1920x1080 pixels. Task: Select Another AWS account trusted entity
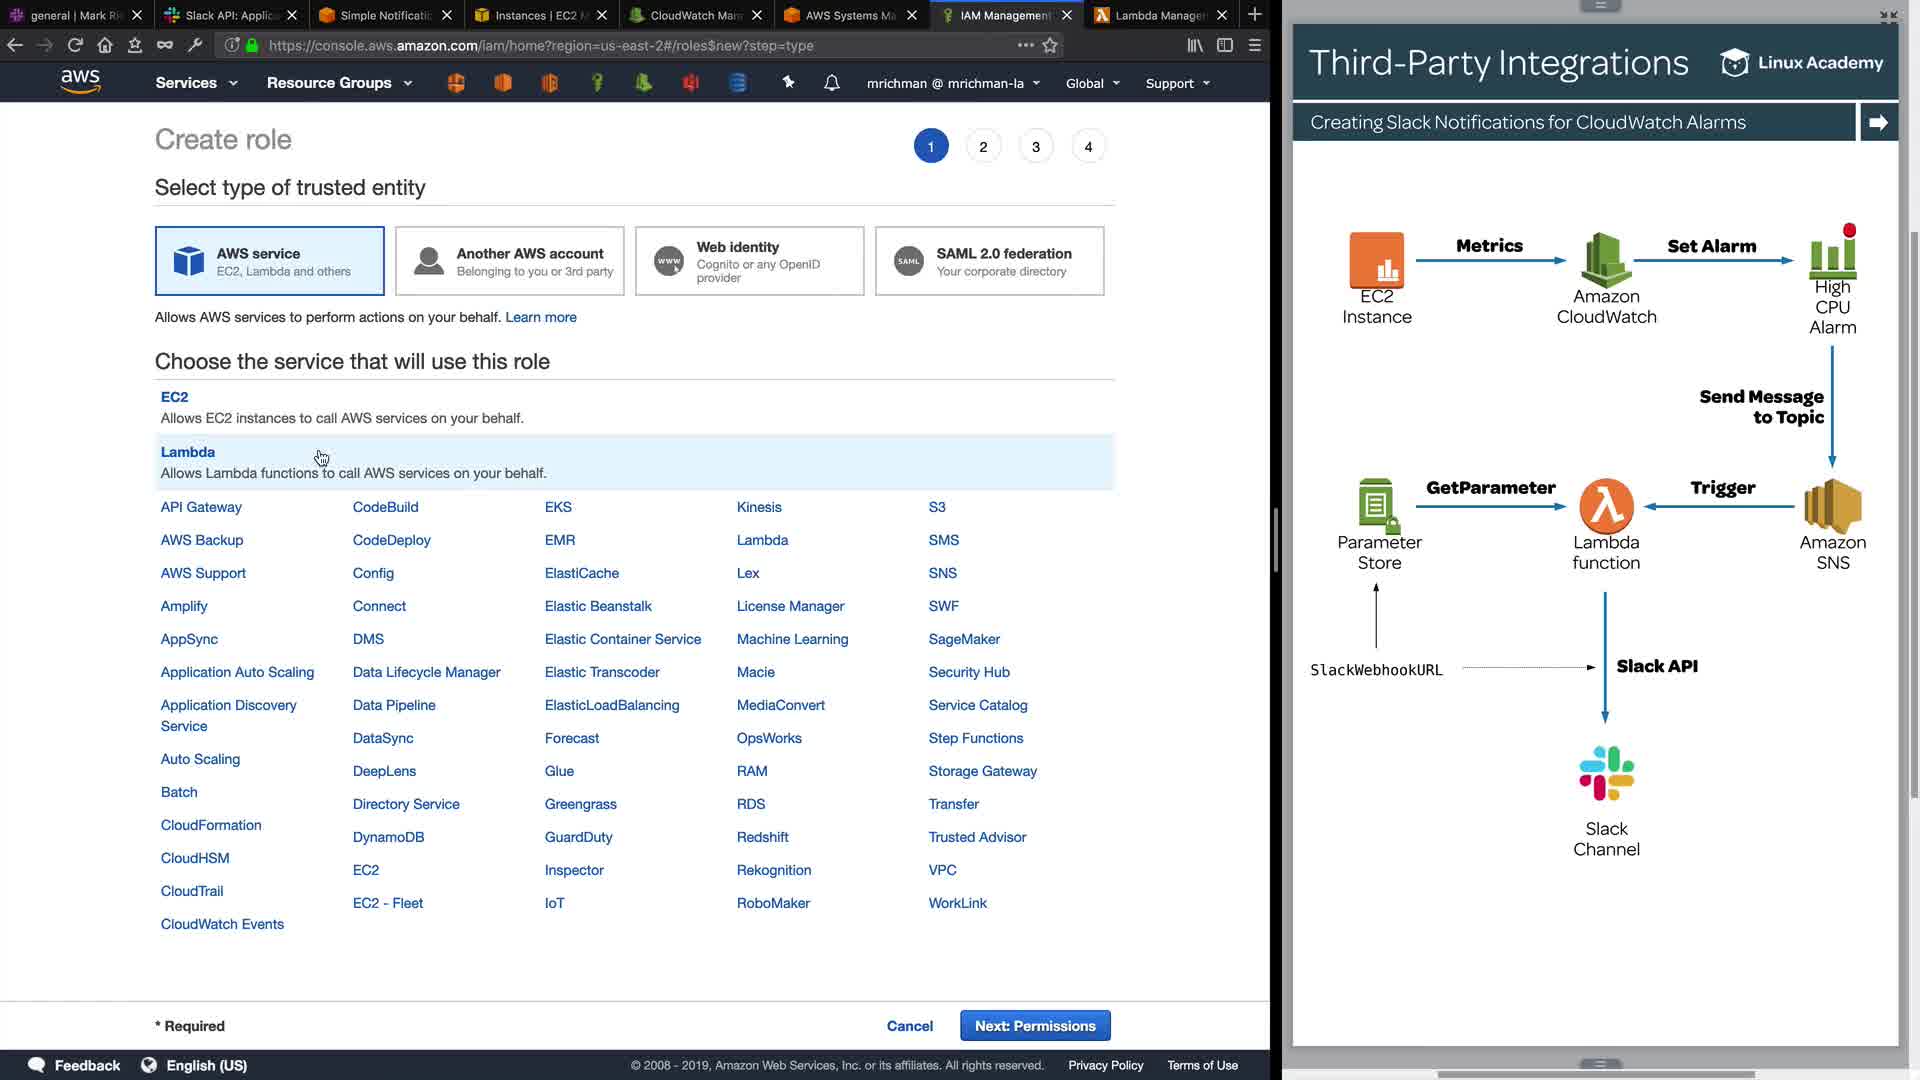click(509, 261)
